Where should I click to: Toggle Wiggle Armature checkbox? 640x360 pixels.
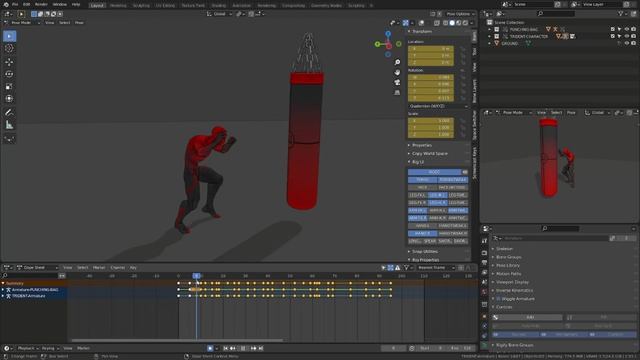(498, 299)
